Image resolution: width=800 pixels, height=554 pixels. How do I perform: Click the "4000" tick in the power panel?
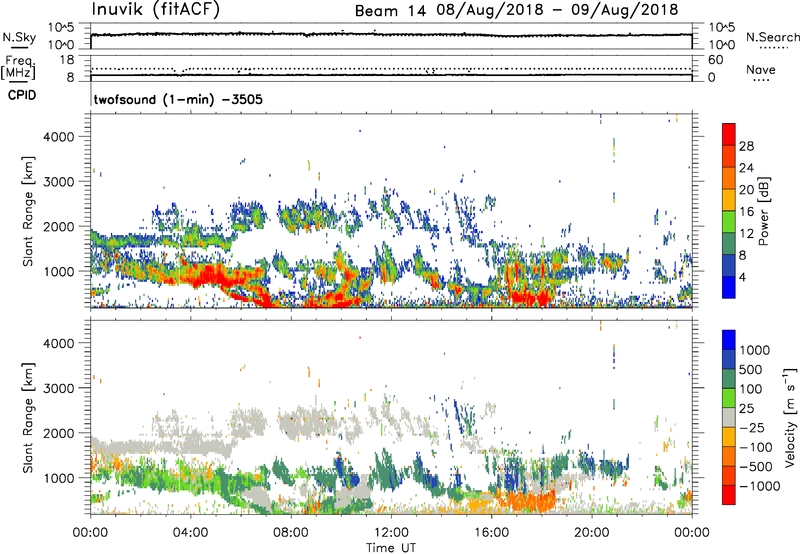[59, 137]
